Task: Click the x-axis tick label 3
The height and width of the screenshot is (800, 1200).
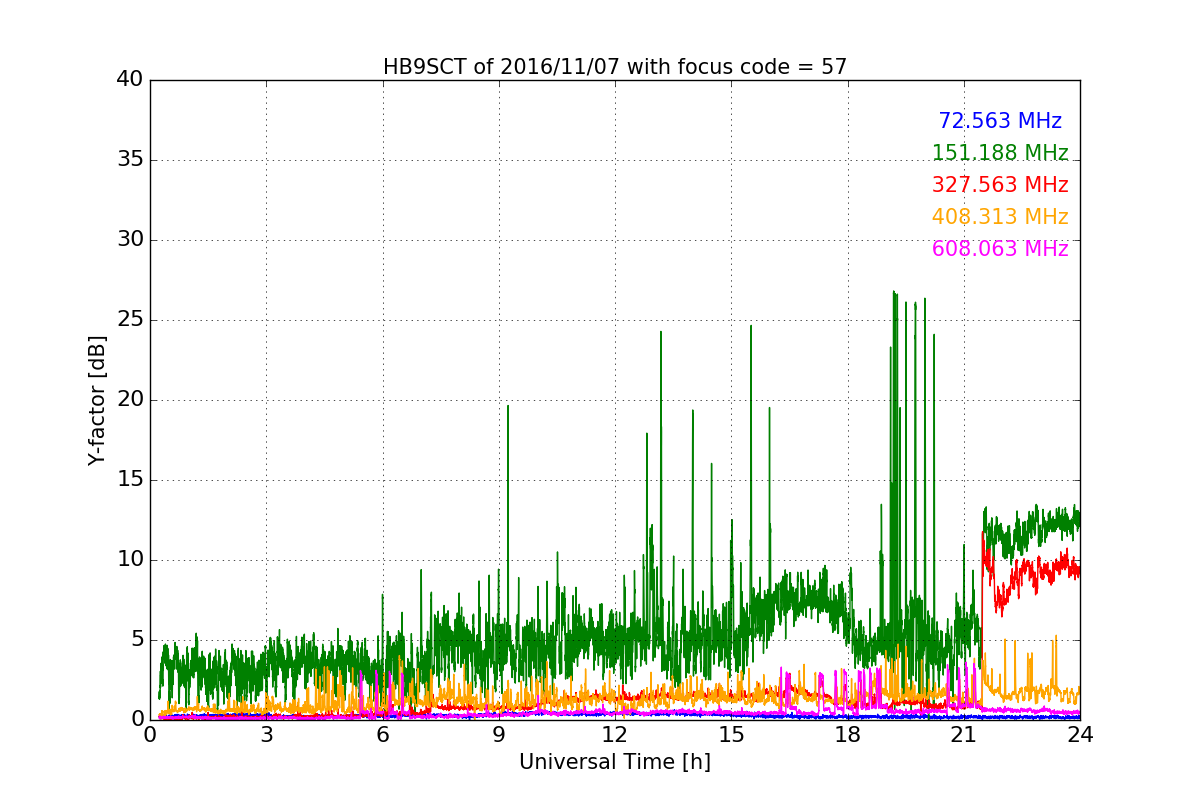Action: pos(266,734)
